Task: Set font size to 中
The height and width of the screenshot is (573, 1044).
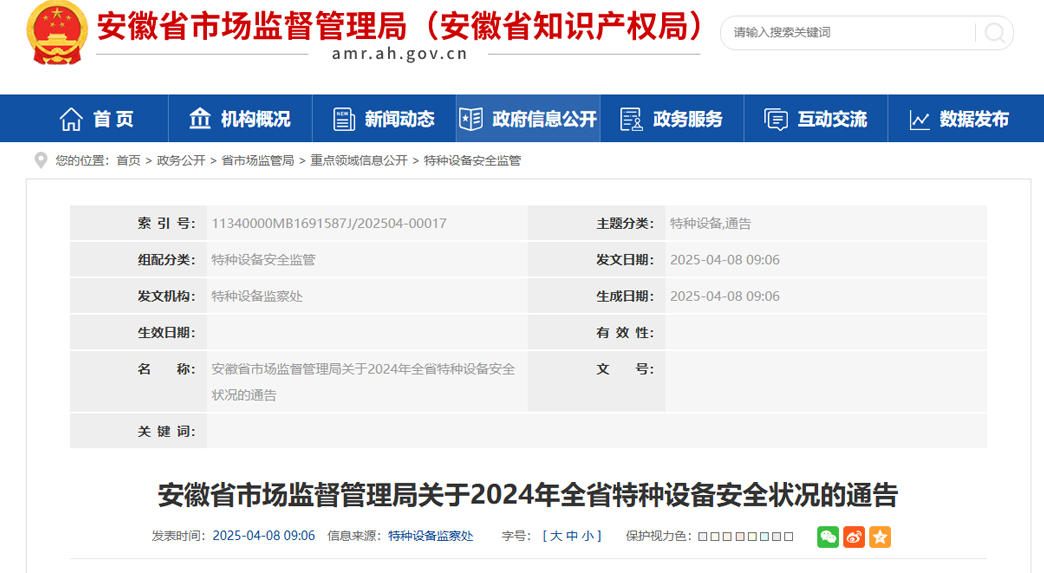Action: (x=572, y=536)
